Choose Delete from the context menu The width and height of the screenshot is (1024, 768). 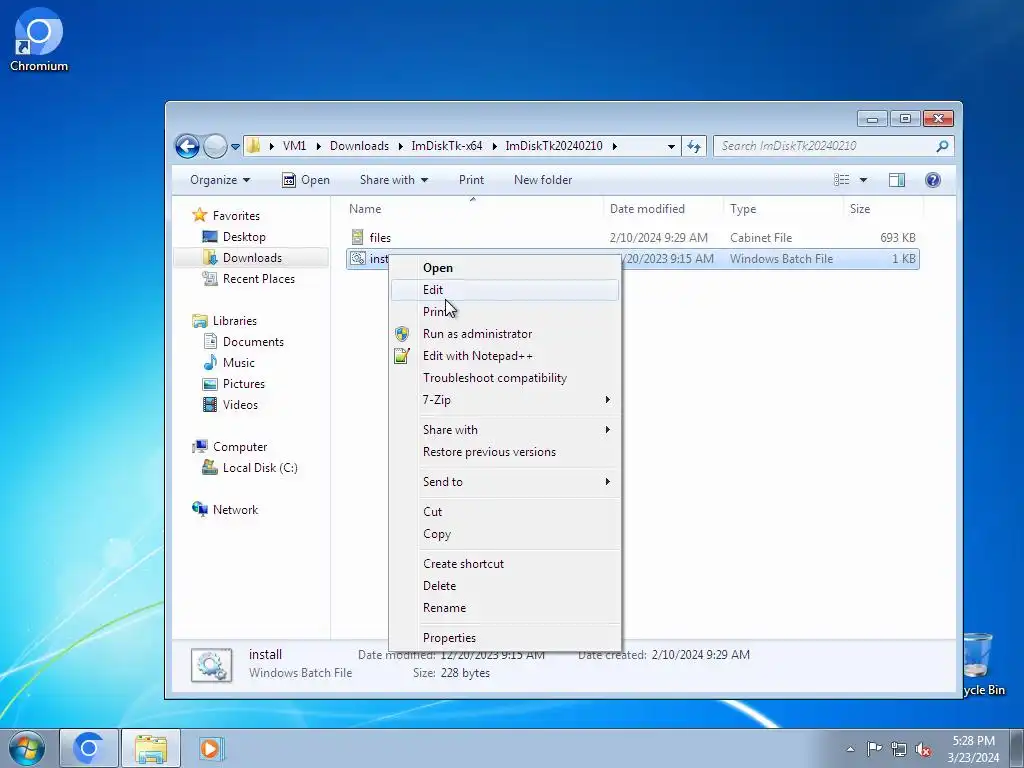(x=504, y=586)
